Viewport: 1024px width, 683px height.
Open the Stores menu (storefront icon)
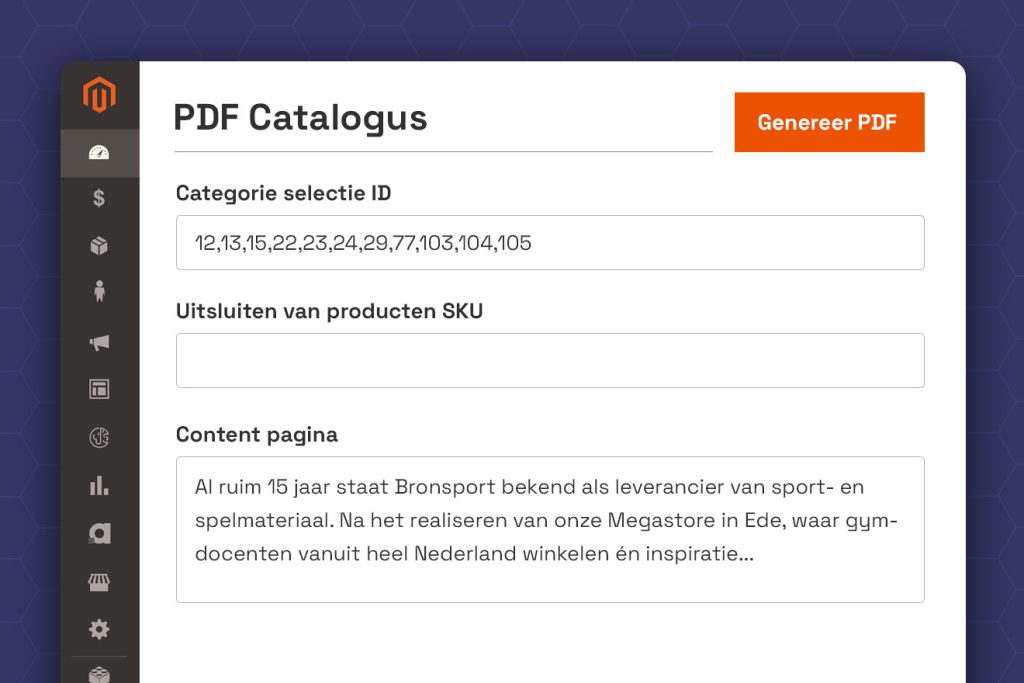[99, 582]
